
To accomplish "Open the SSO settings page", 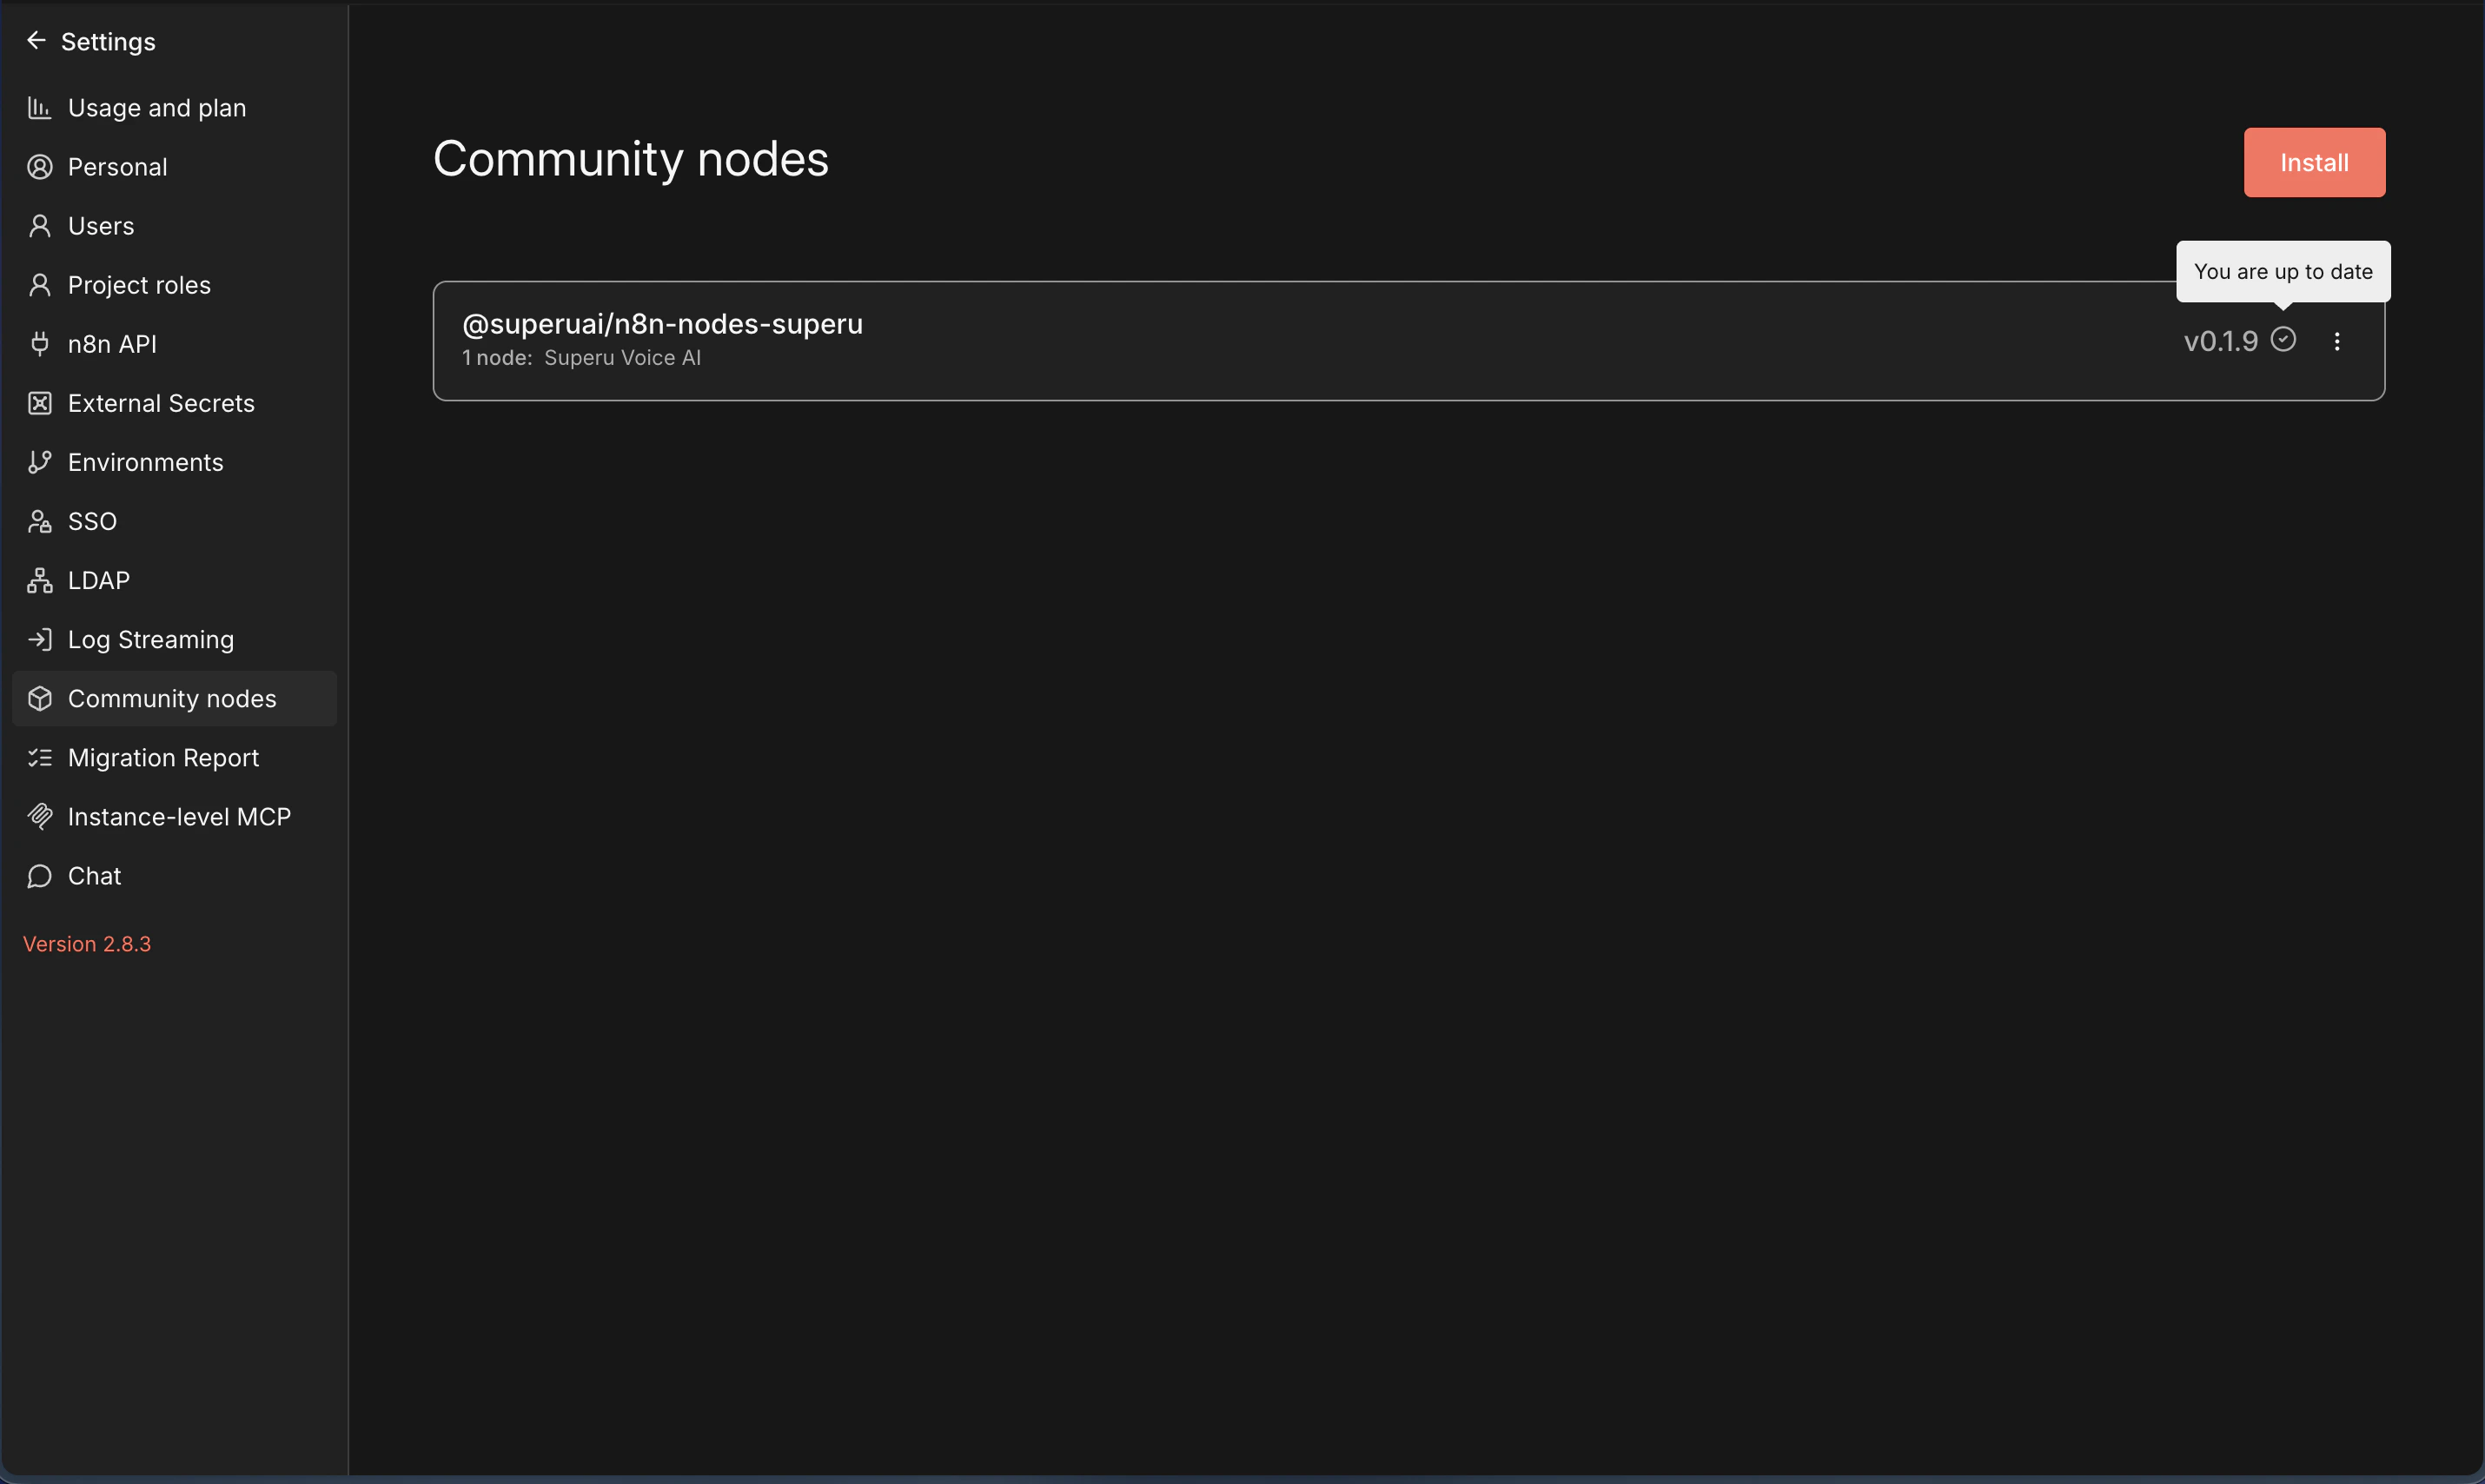I will click(90, 521).
